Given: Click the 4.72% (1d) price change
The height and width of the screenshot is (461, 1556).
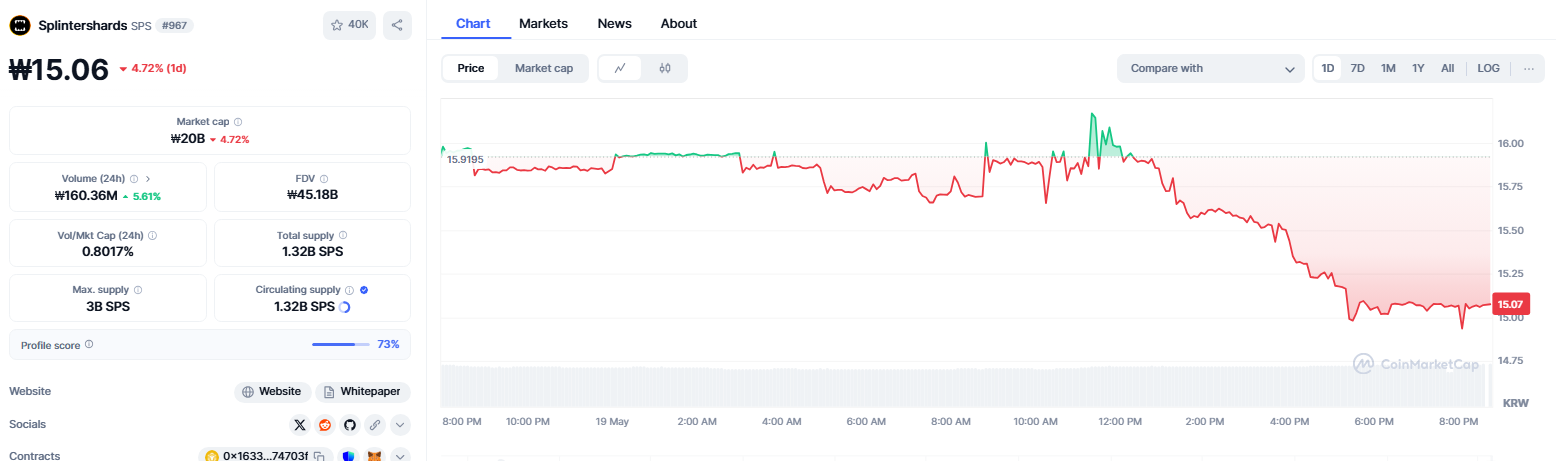Looking at the screenshot, I should coord(153,69).
